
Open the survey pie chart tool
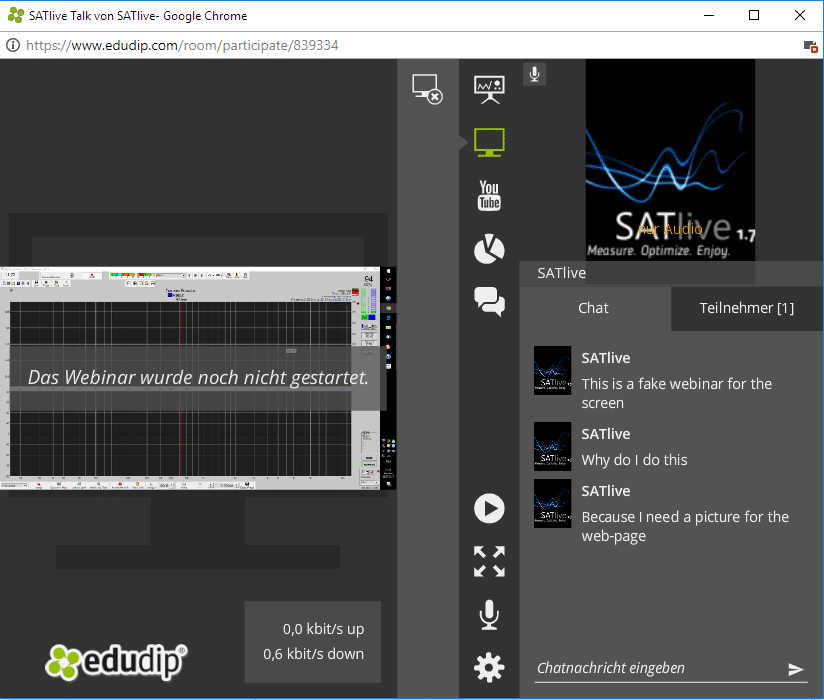tap(489, 249)
